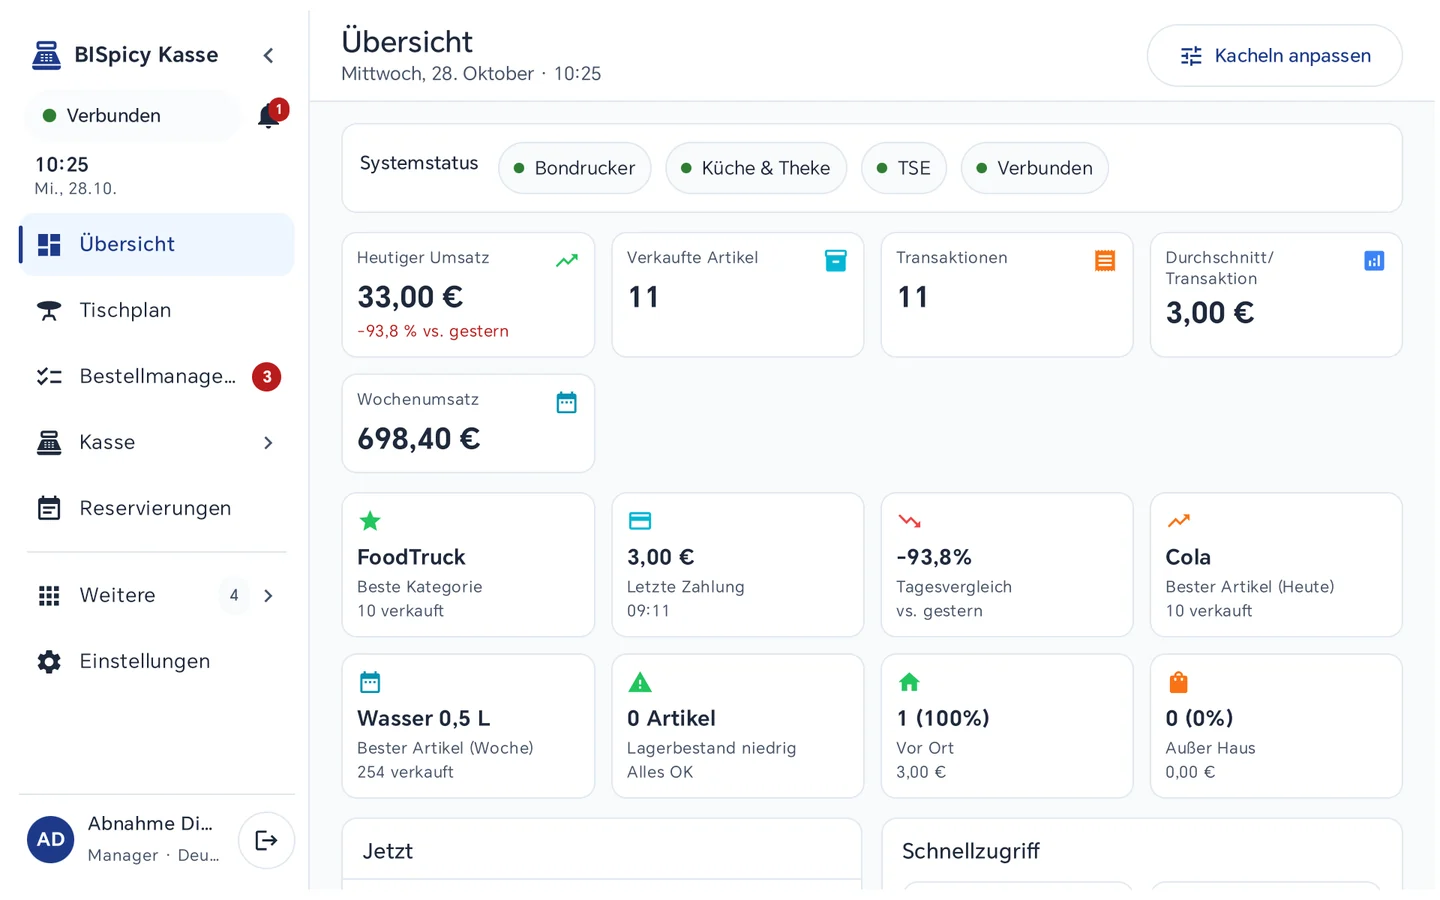Screen dimensions: 1440x900
Task: Click the Wochenumsatz value 698,40 €
Action: pos(419,439)
